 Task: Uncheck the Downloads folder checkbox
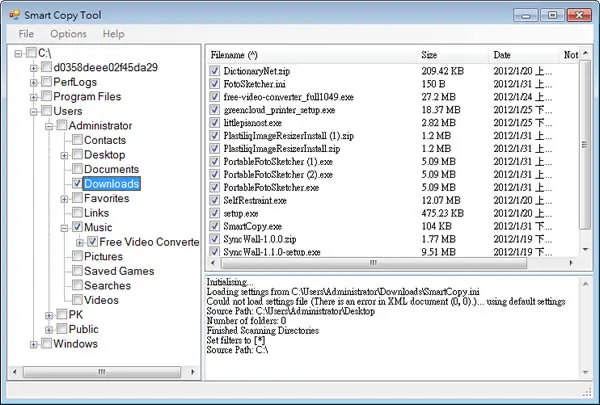[x=77, y=183]
